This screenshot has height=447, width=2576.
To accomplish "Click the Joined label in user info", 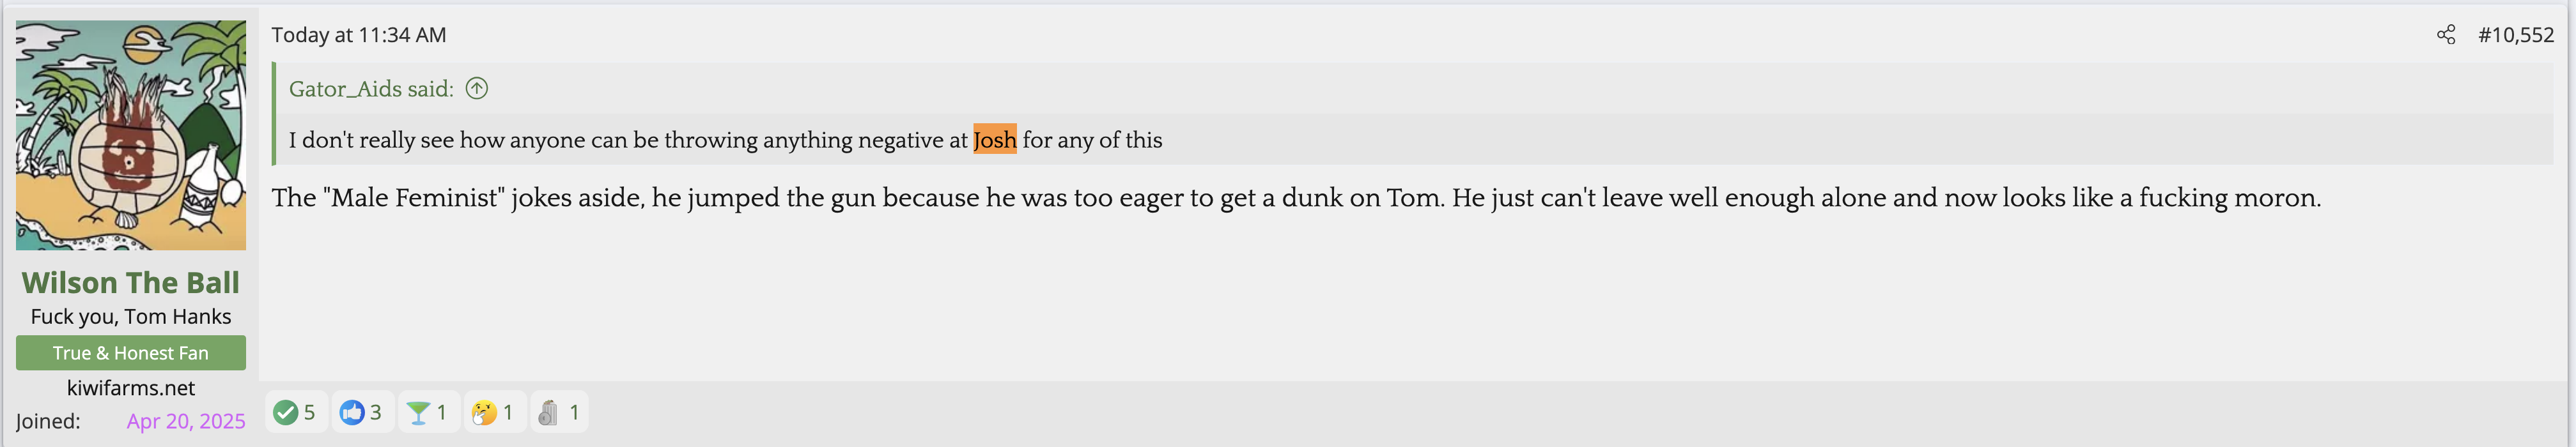I will coord(48,421).
